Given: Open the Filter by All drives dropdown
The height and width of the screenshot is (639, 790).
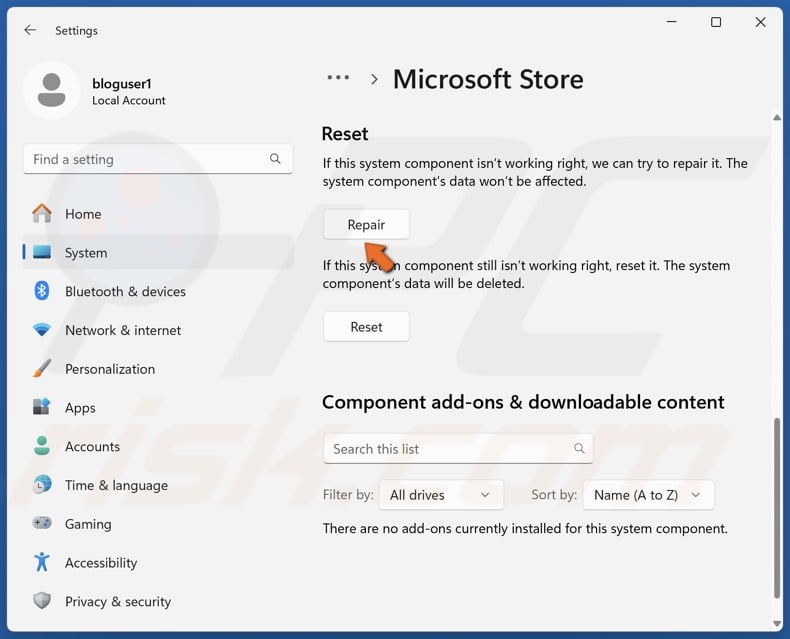Looking at the screenshot, I should coord(439,494).
